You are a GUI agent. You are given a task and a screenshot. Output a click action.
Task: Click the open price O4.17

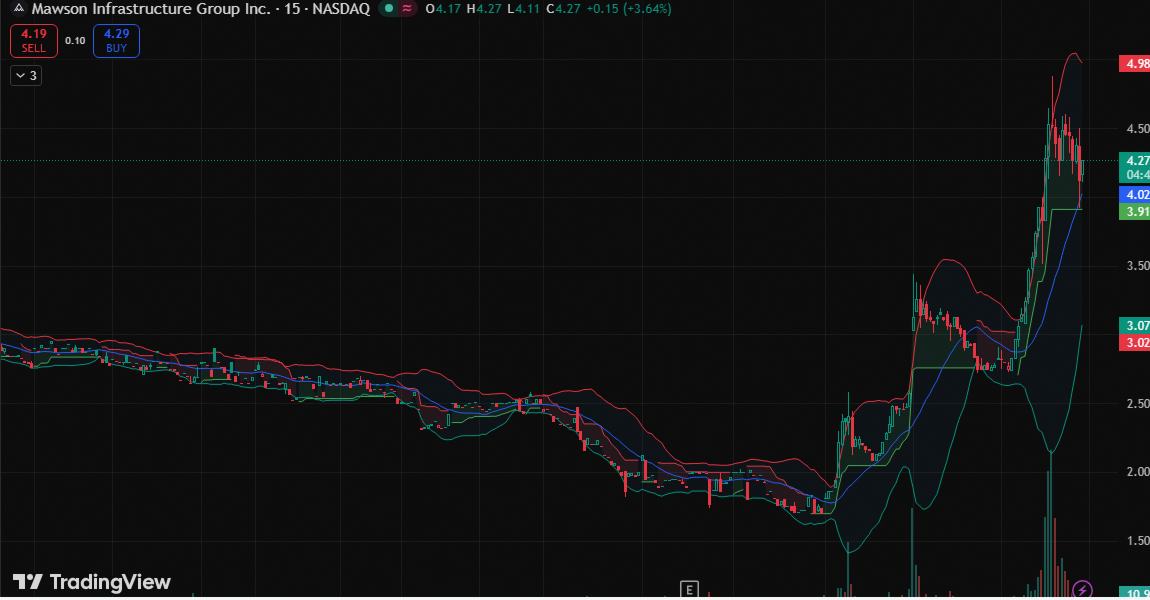(444, 9)
